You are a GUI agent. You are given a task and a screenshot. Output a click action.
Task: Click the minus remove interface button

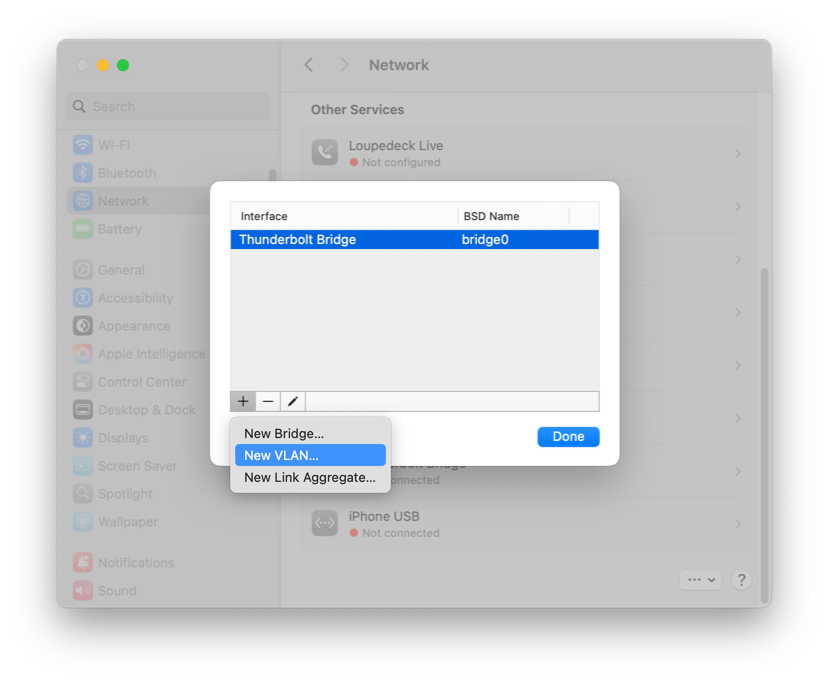tap(268, 401)
